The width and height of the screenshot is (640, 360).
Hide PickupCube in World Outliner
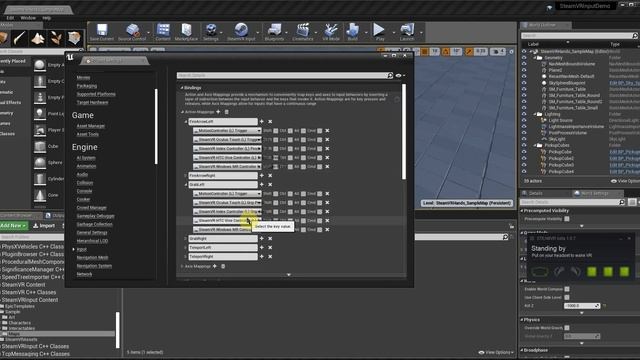(524, 152)
